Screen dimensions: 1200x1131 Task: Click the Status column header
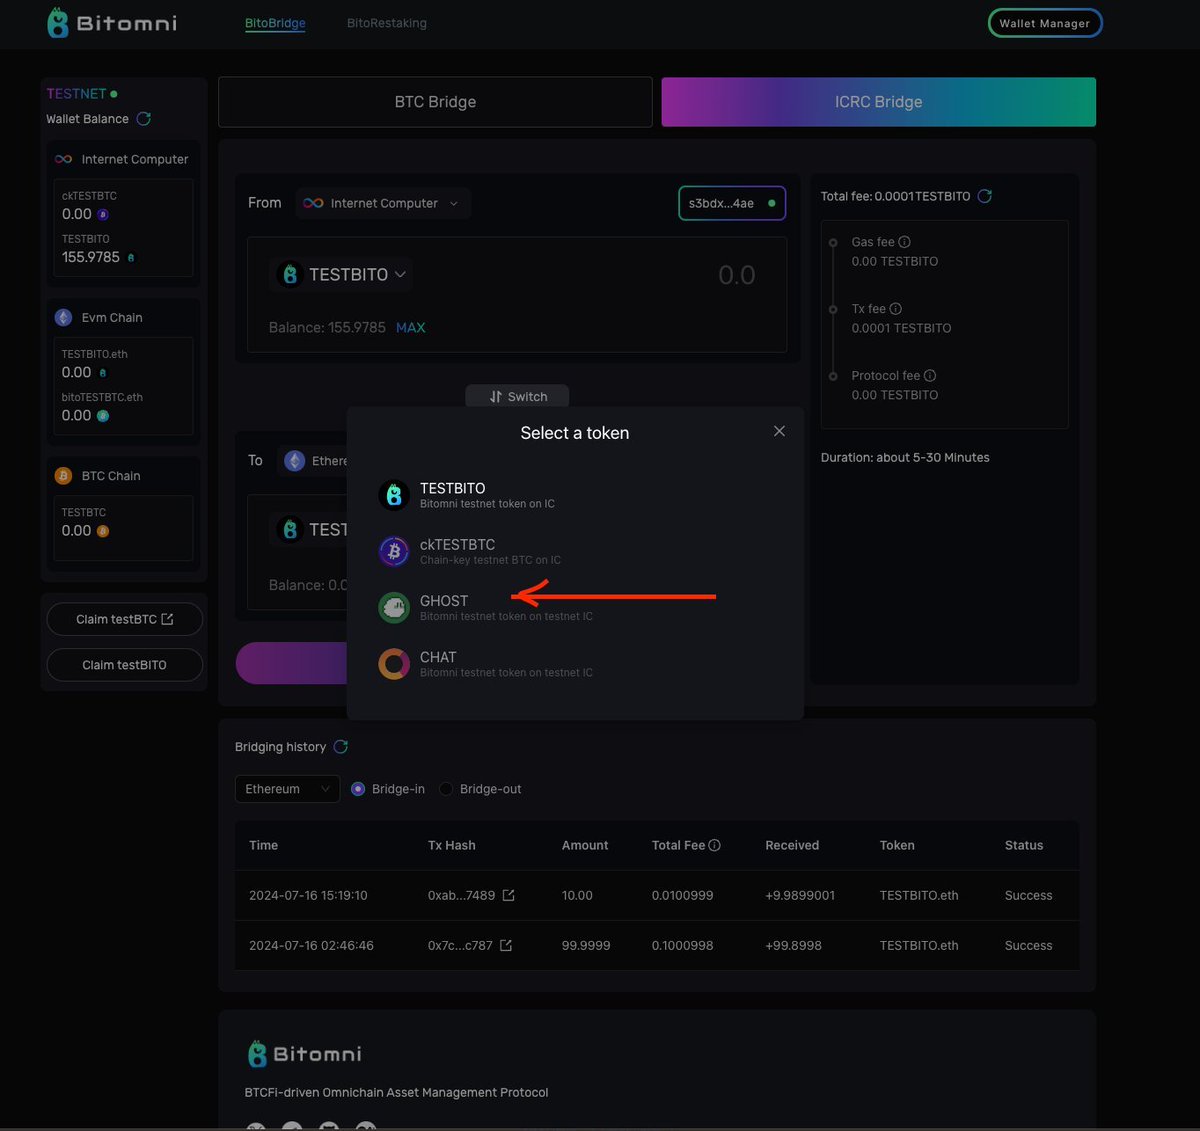1024,845
